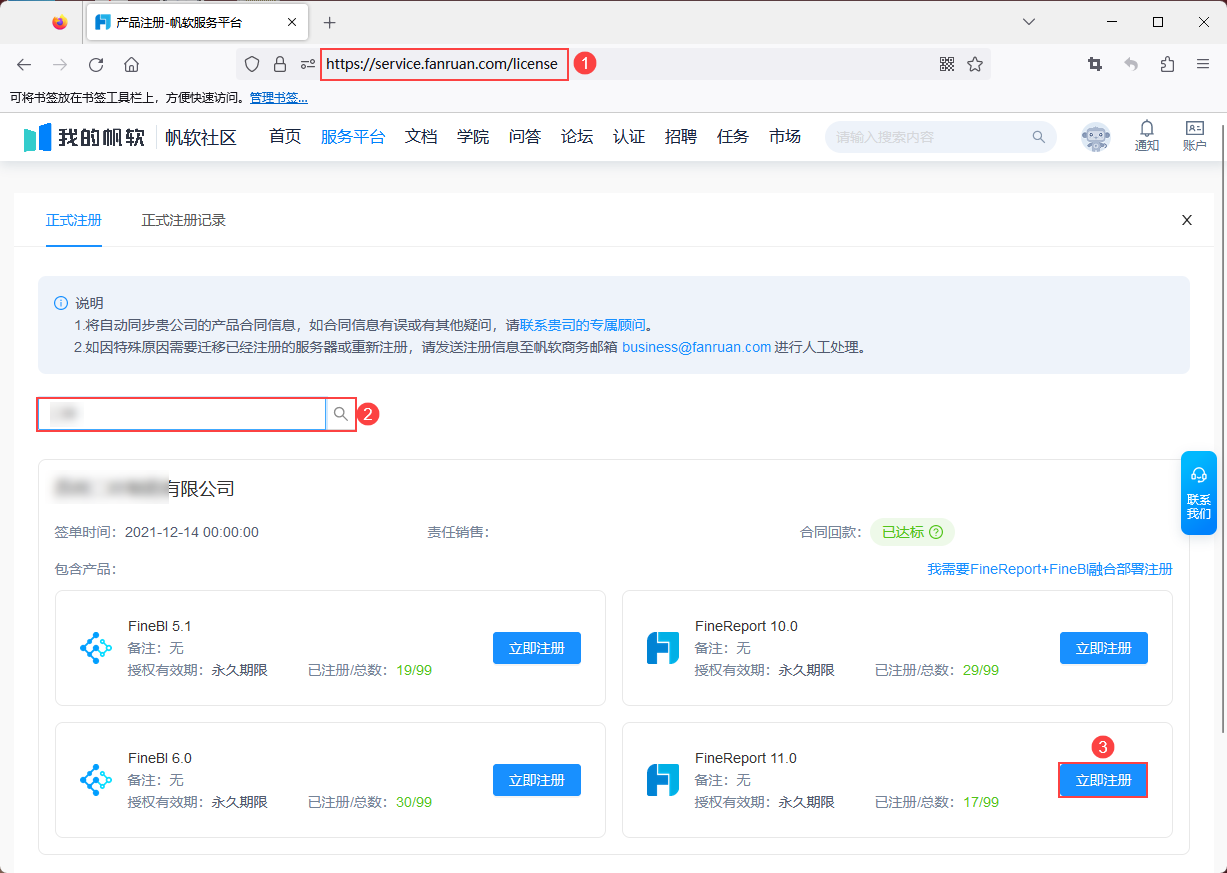Open the 市场 navigation item
Image resolution: width=1227 pixels, height=873 pixels.
pyautogui.click(x=785, y=137)
